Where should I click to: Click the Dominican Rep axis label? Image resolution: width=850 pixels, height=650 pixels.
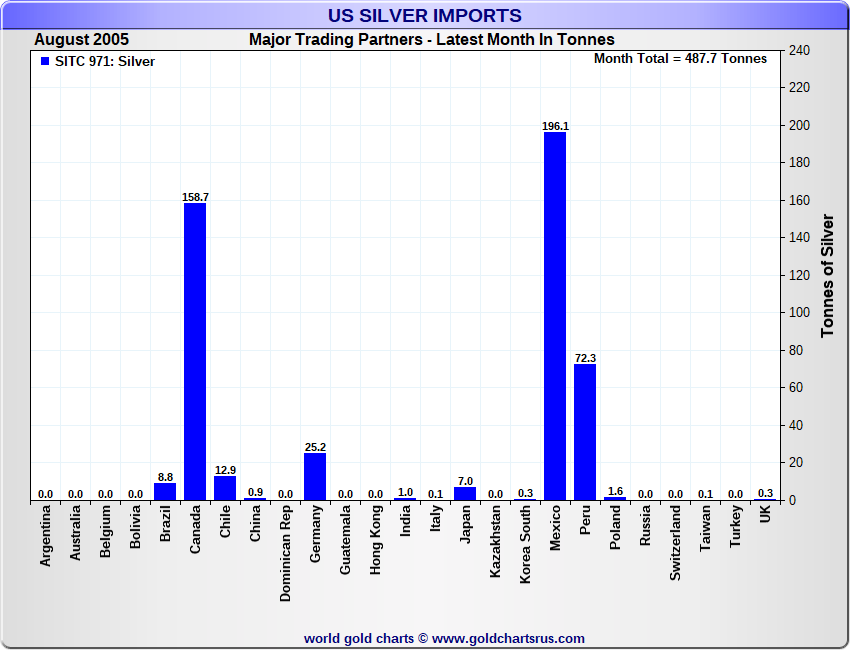click(x=286, y=554)
